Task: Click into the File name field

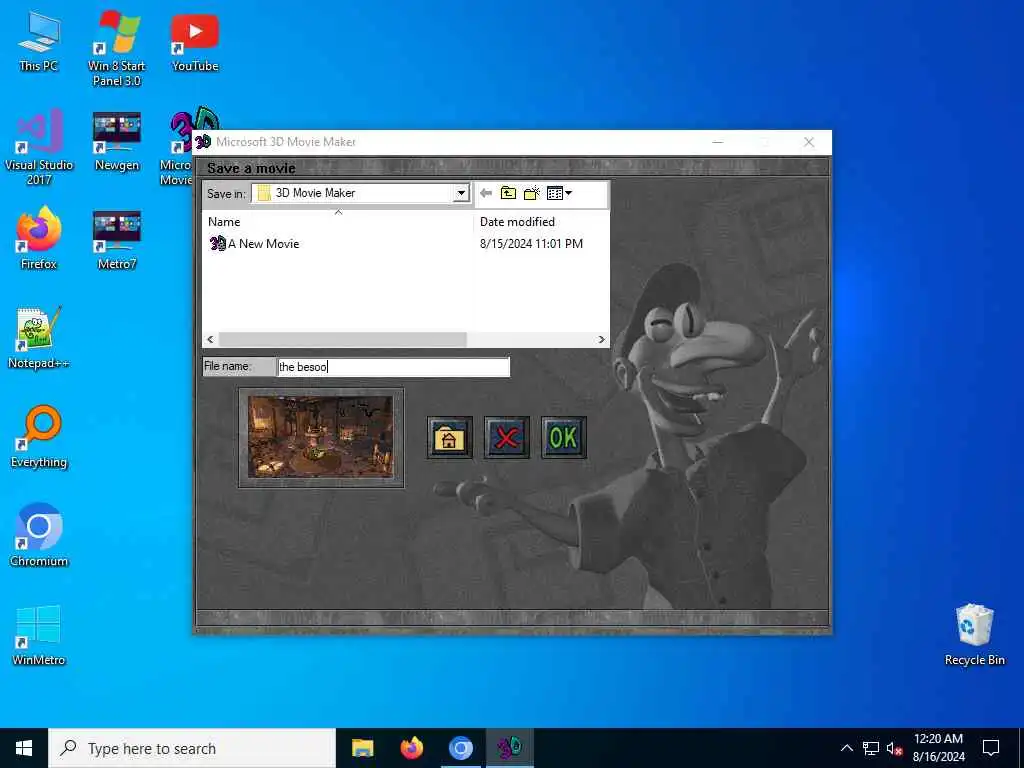Action: coord(394,367)
